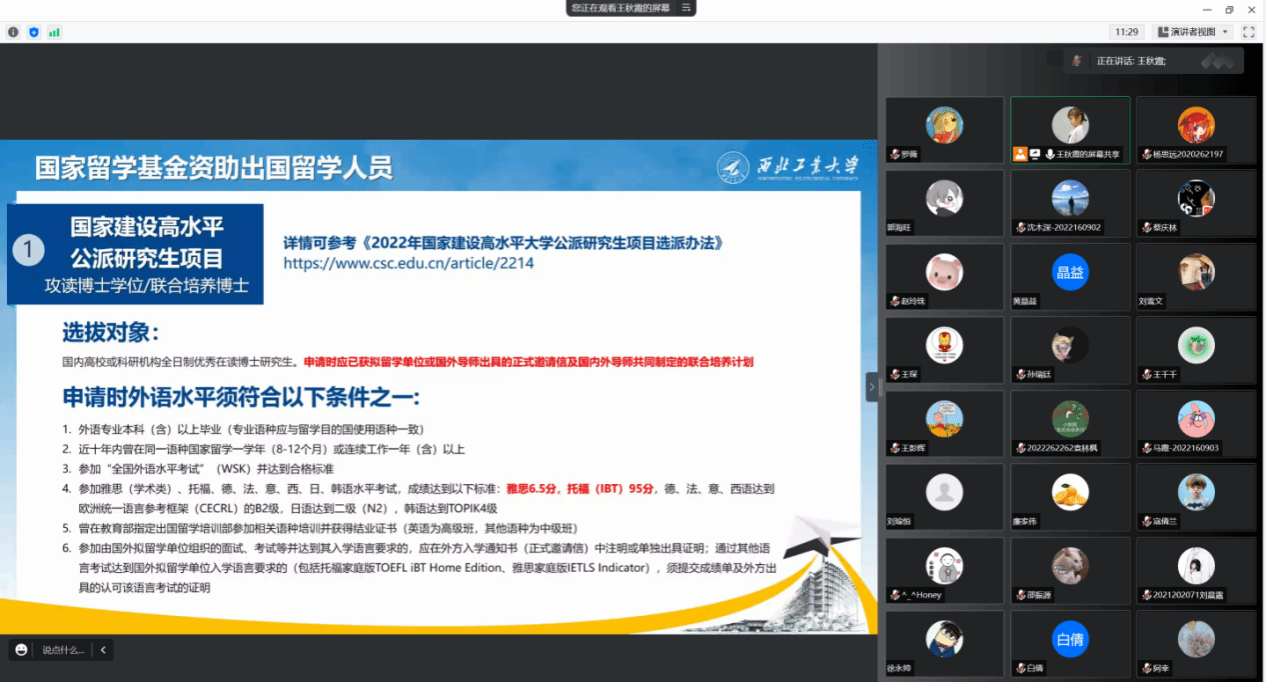Collapse the chat bar with left chevron
The width and height of the screenshot is (1266, 682).
[x=102, y=650]
